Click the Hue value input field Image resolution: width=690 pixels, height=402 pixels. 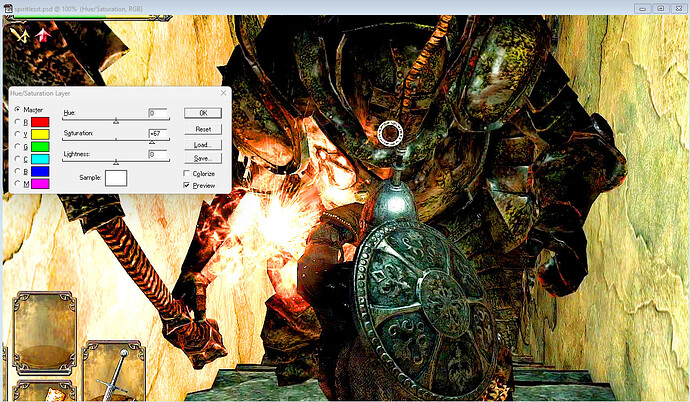158,113
